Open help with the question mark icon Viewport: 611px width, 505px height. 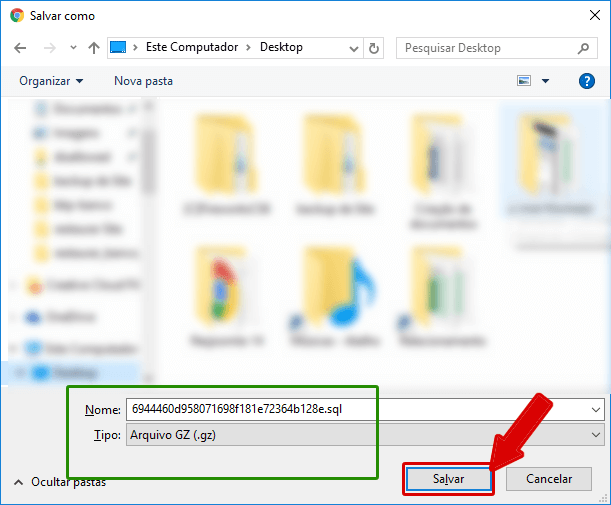[x=586, y=81]
